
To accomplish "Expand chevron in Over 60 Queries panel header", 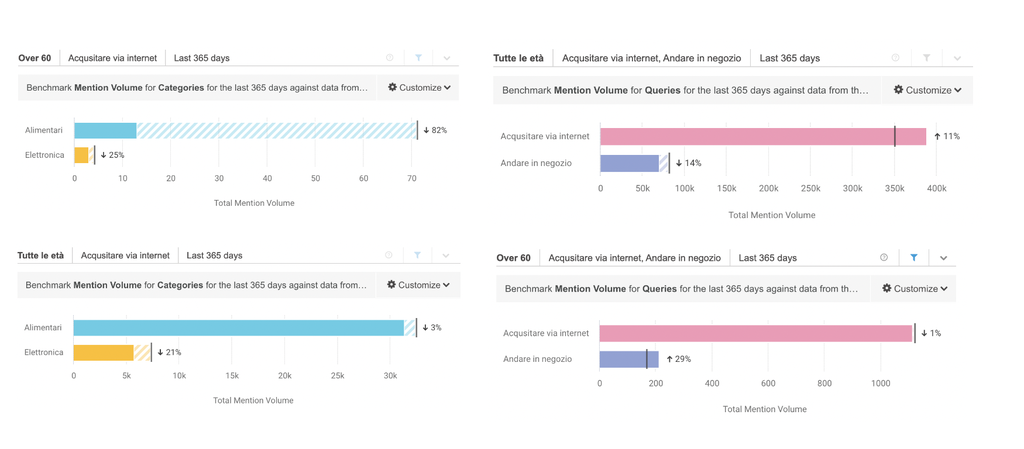I will pos(943,258).
